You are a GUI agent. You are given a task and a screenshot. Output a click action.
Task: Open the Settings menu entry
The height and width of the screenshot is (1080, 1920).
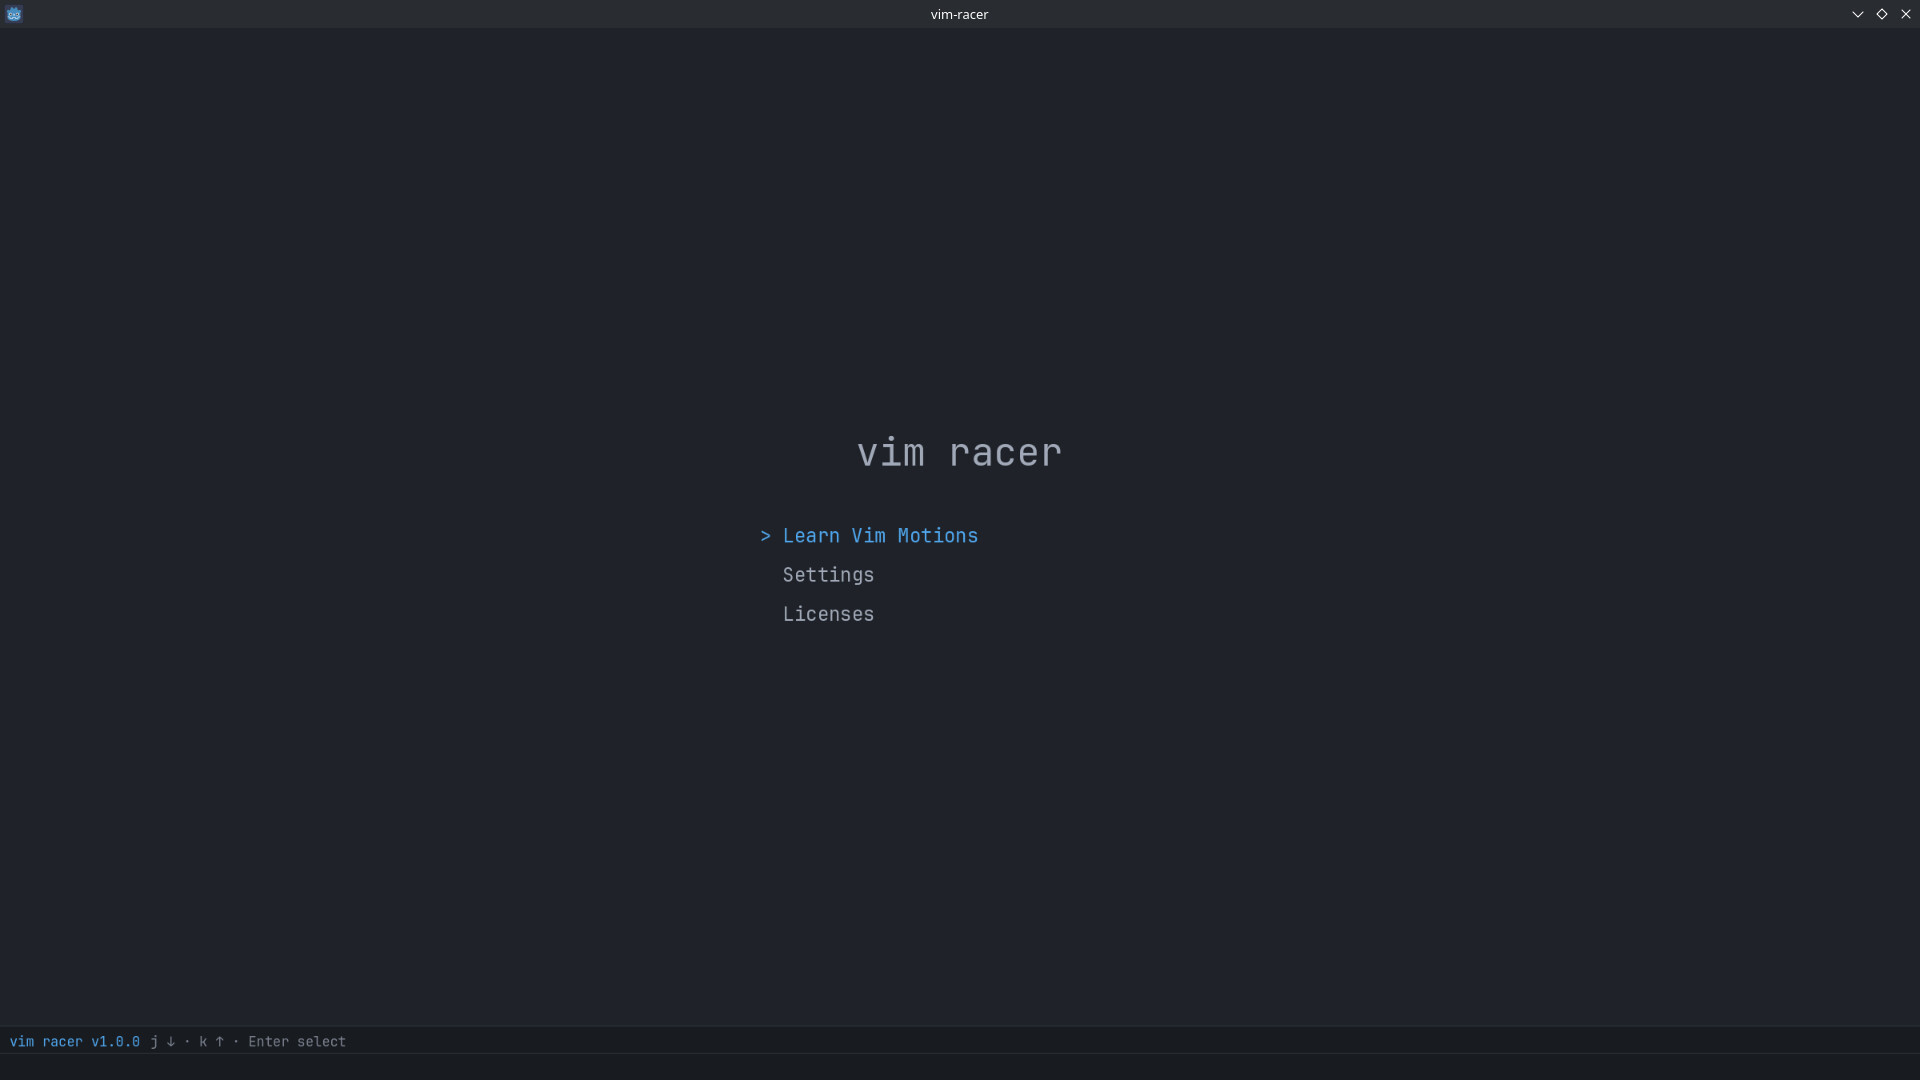pyautogui.click(x=828, y=575)
